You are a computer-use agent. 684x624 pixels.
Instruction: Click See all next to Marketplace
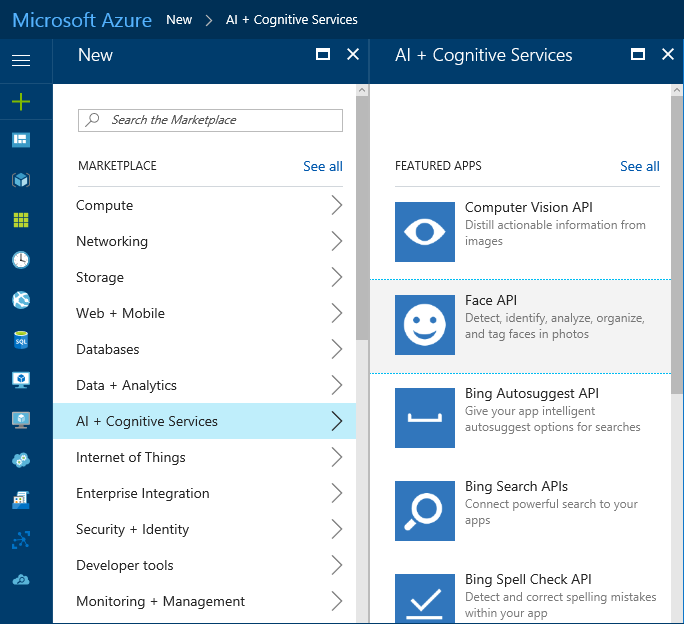pyautogui.click(x=323, y=166)
